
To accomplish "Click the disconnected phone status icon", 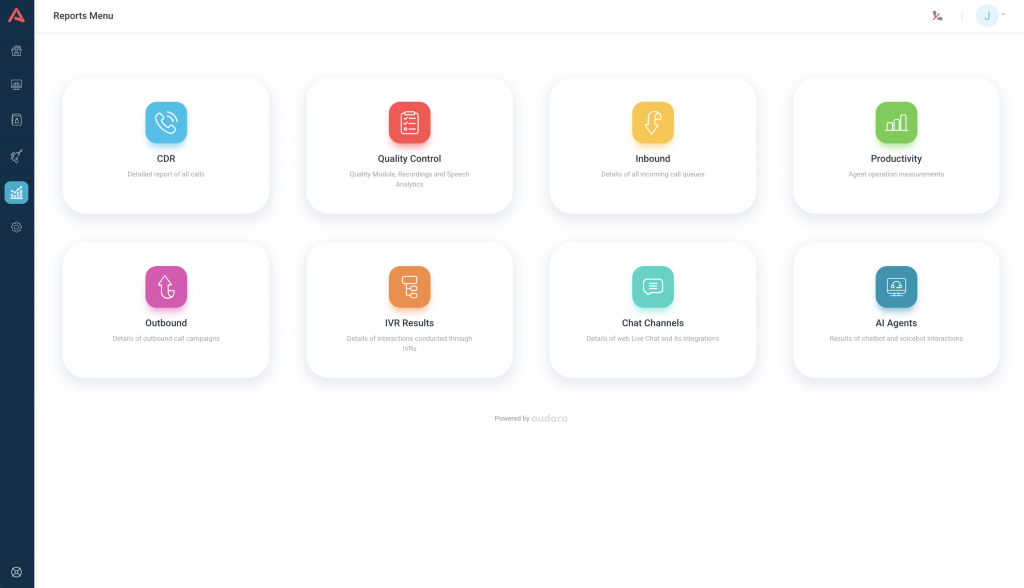I will tap(937, 16).
